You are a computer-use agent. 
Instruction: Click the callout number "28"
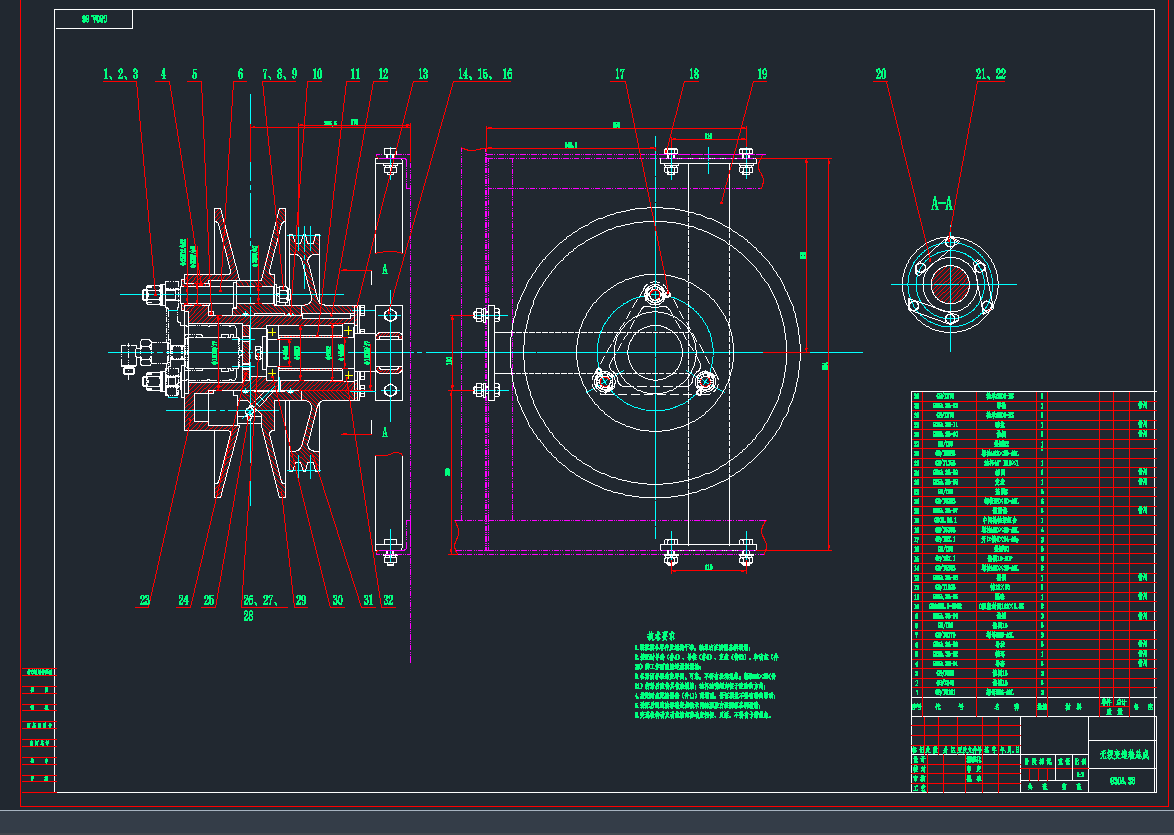(x=249, y=616)
